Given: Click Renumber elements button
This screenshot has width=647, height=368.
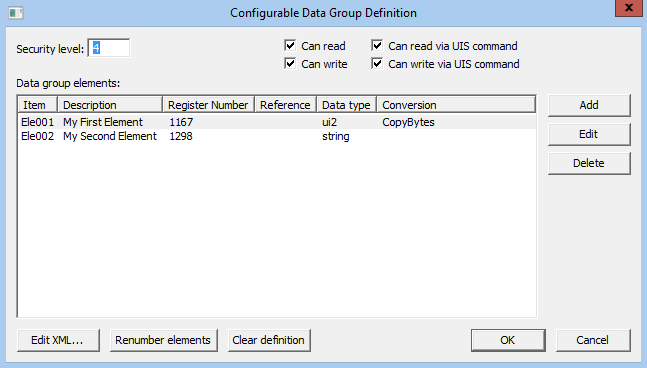Looking at the screenshot, I should (163, 340).
